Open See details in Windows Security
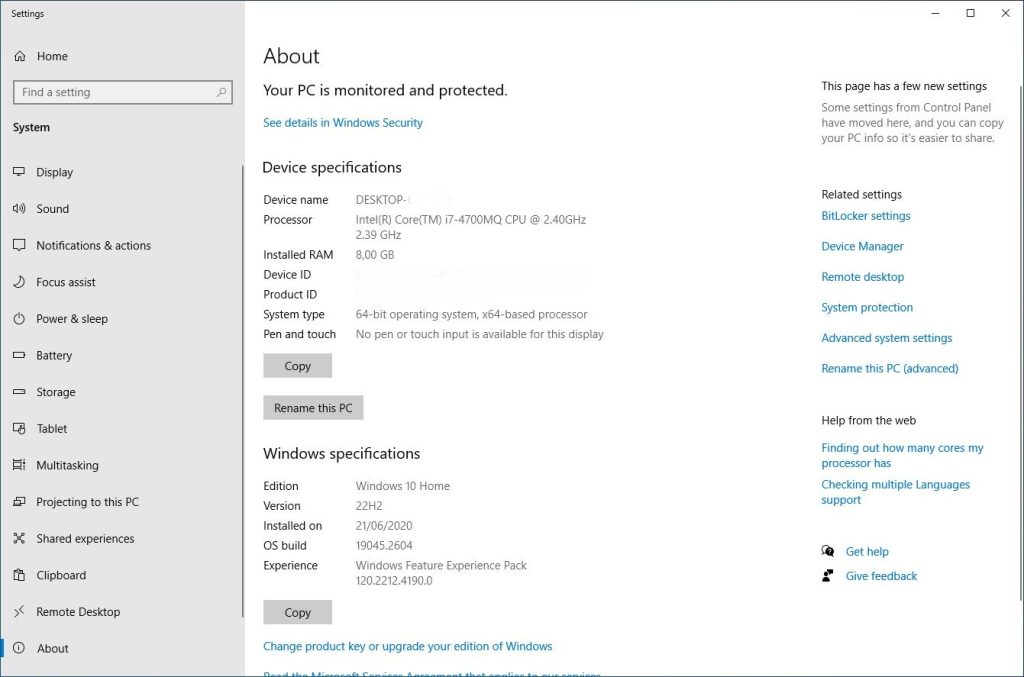This screenshot has width=1024, height=677. 343,123
